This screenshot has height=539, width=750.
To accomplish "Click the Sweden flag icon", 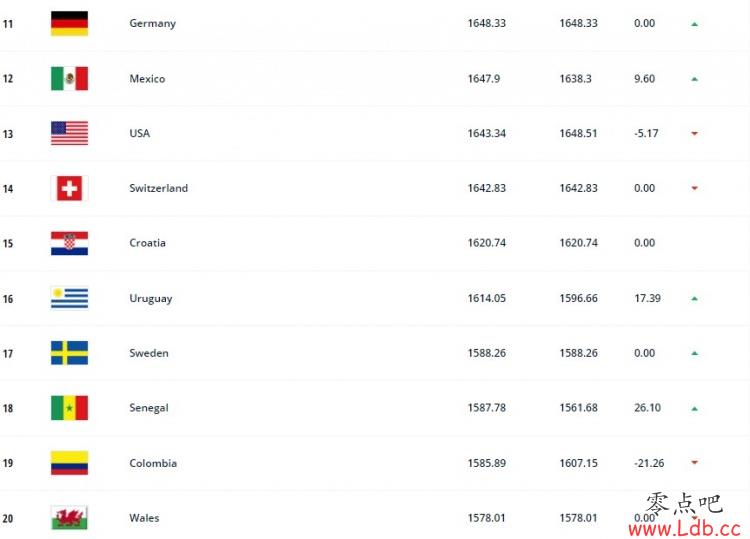I will (x=69, y=353).
